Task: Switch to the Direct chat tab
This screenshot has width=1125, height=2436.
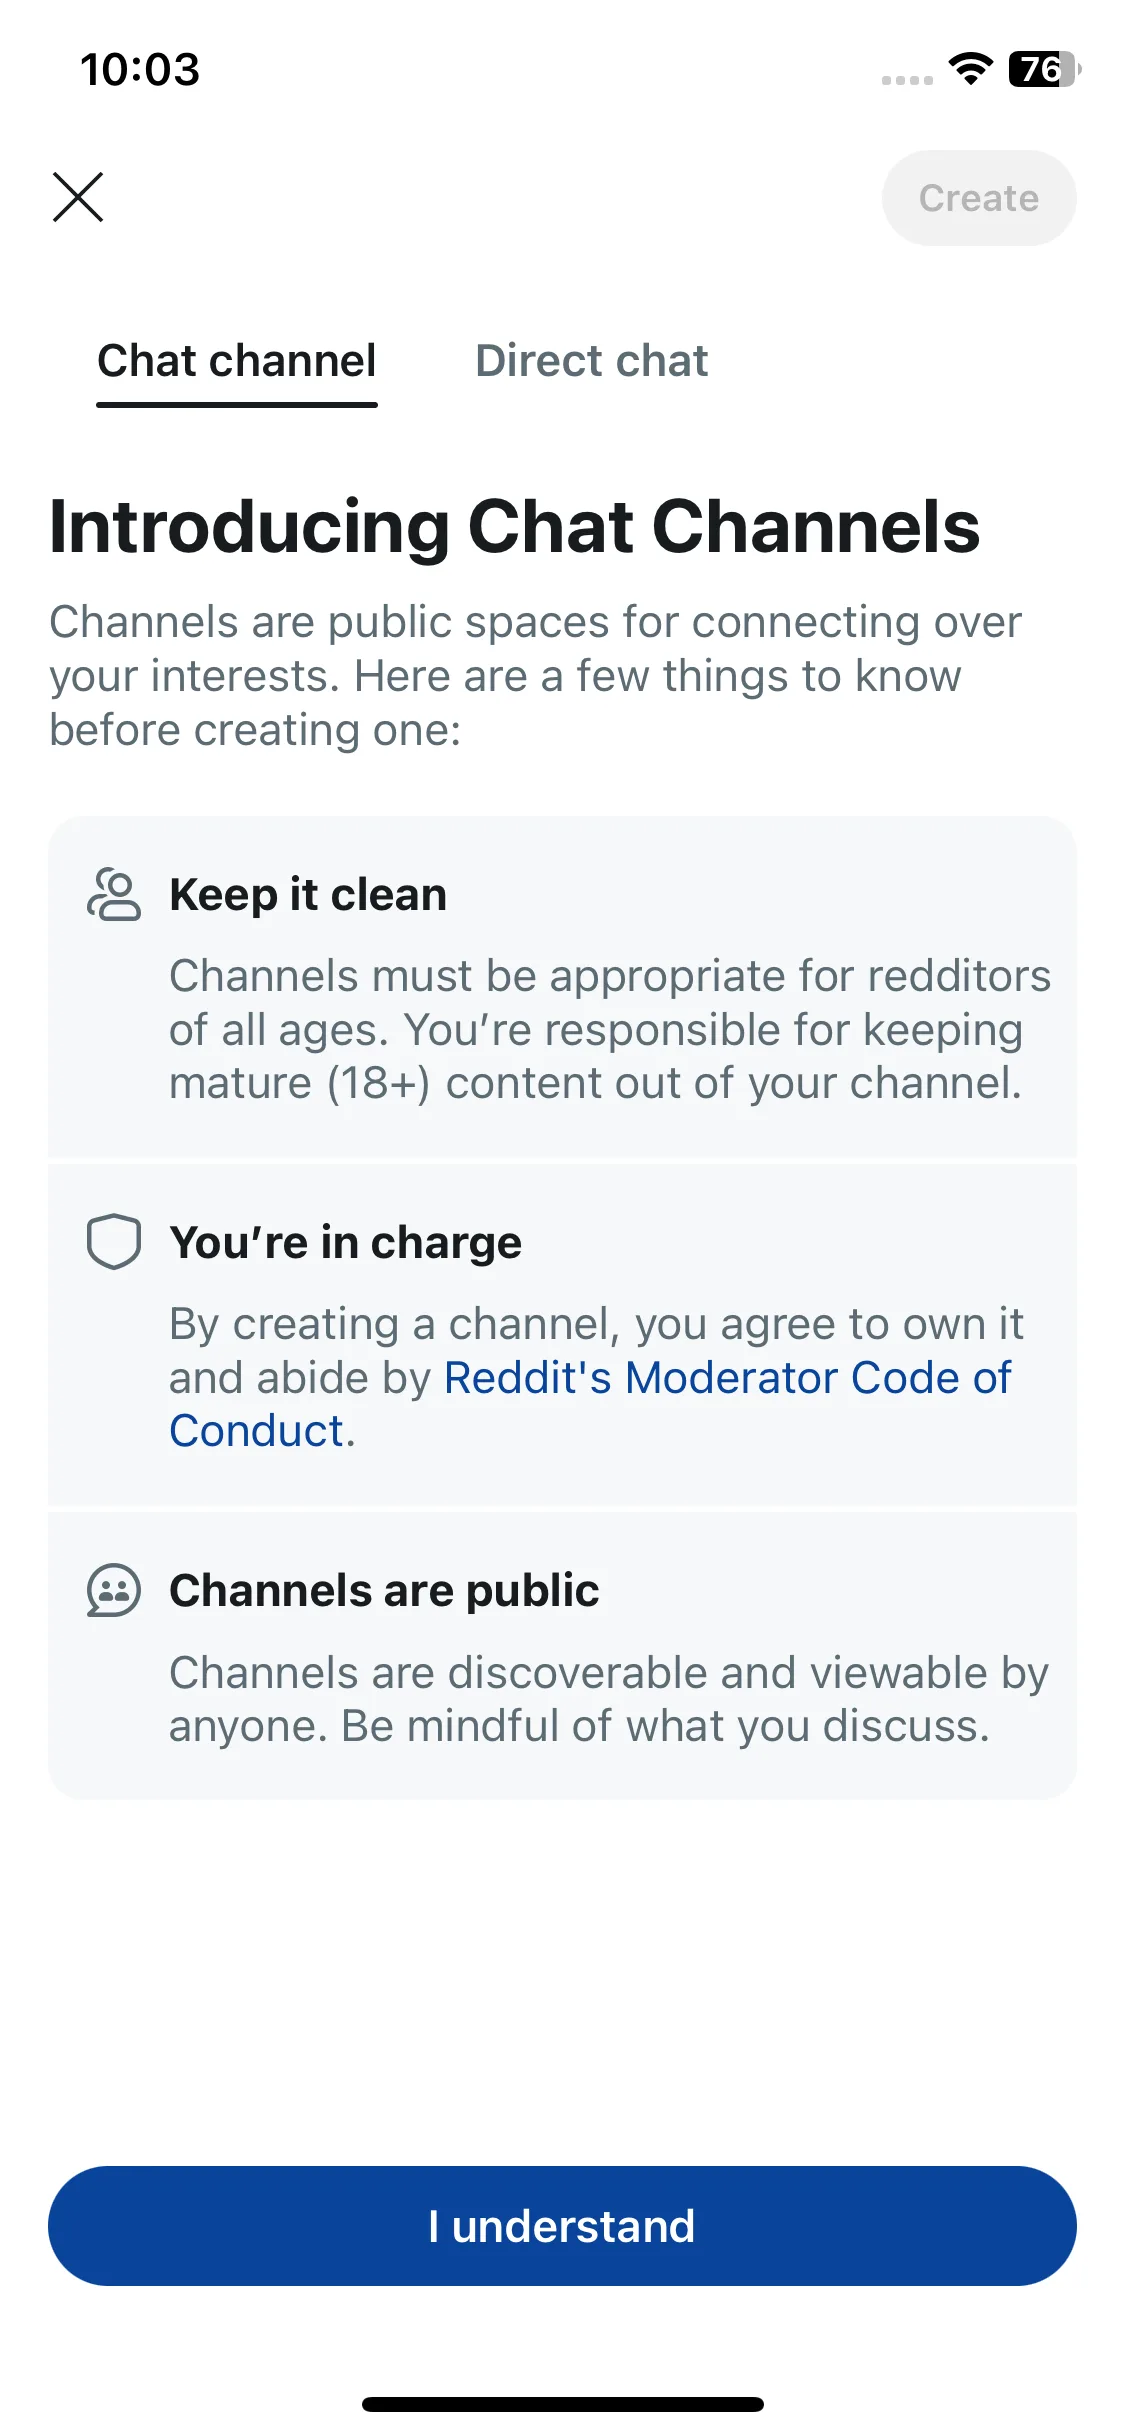Action: coord(591,361)
